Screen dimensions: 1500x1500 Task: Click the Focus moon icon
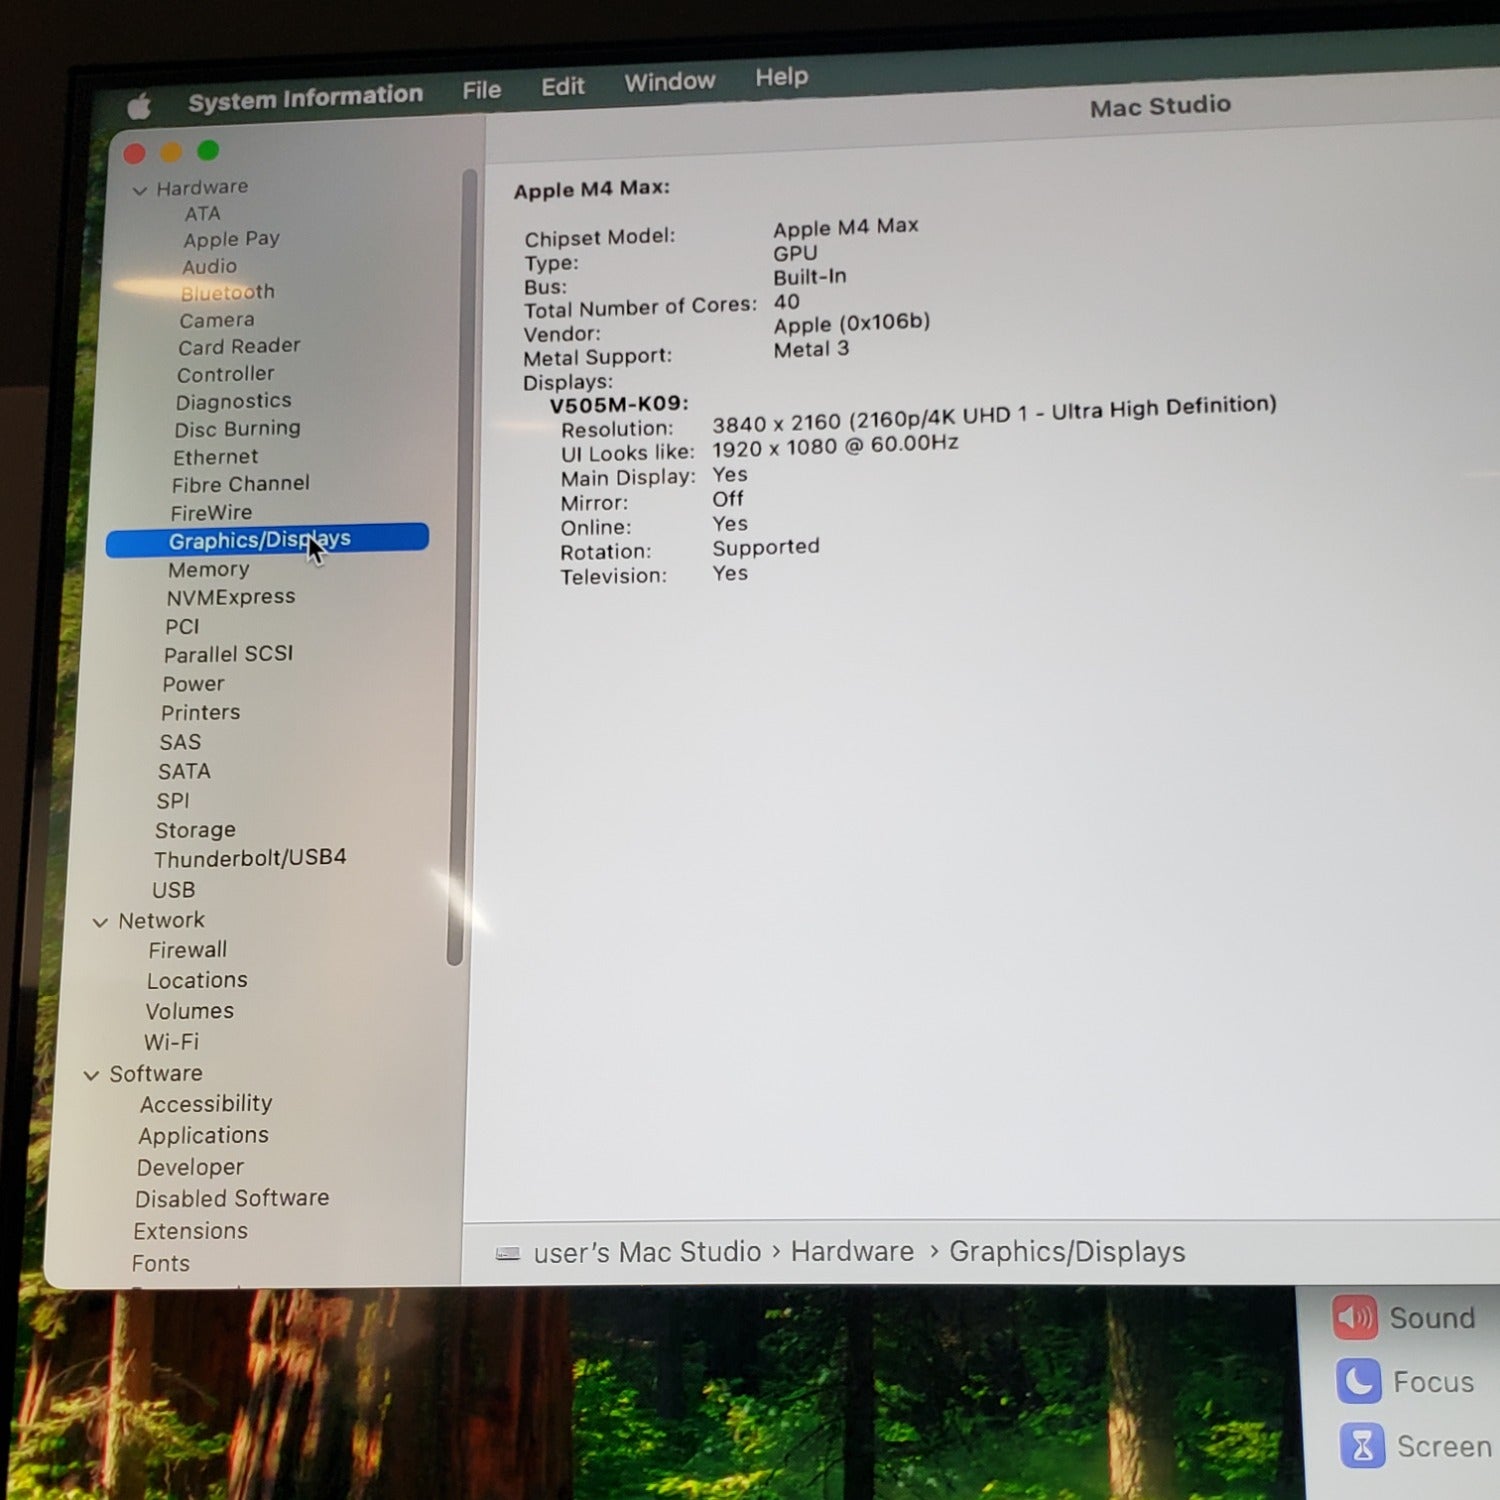click(x=1358, y=1381)
